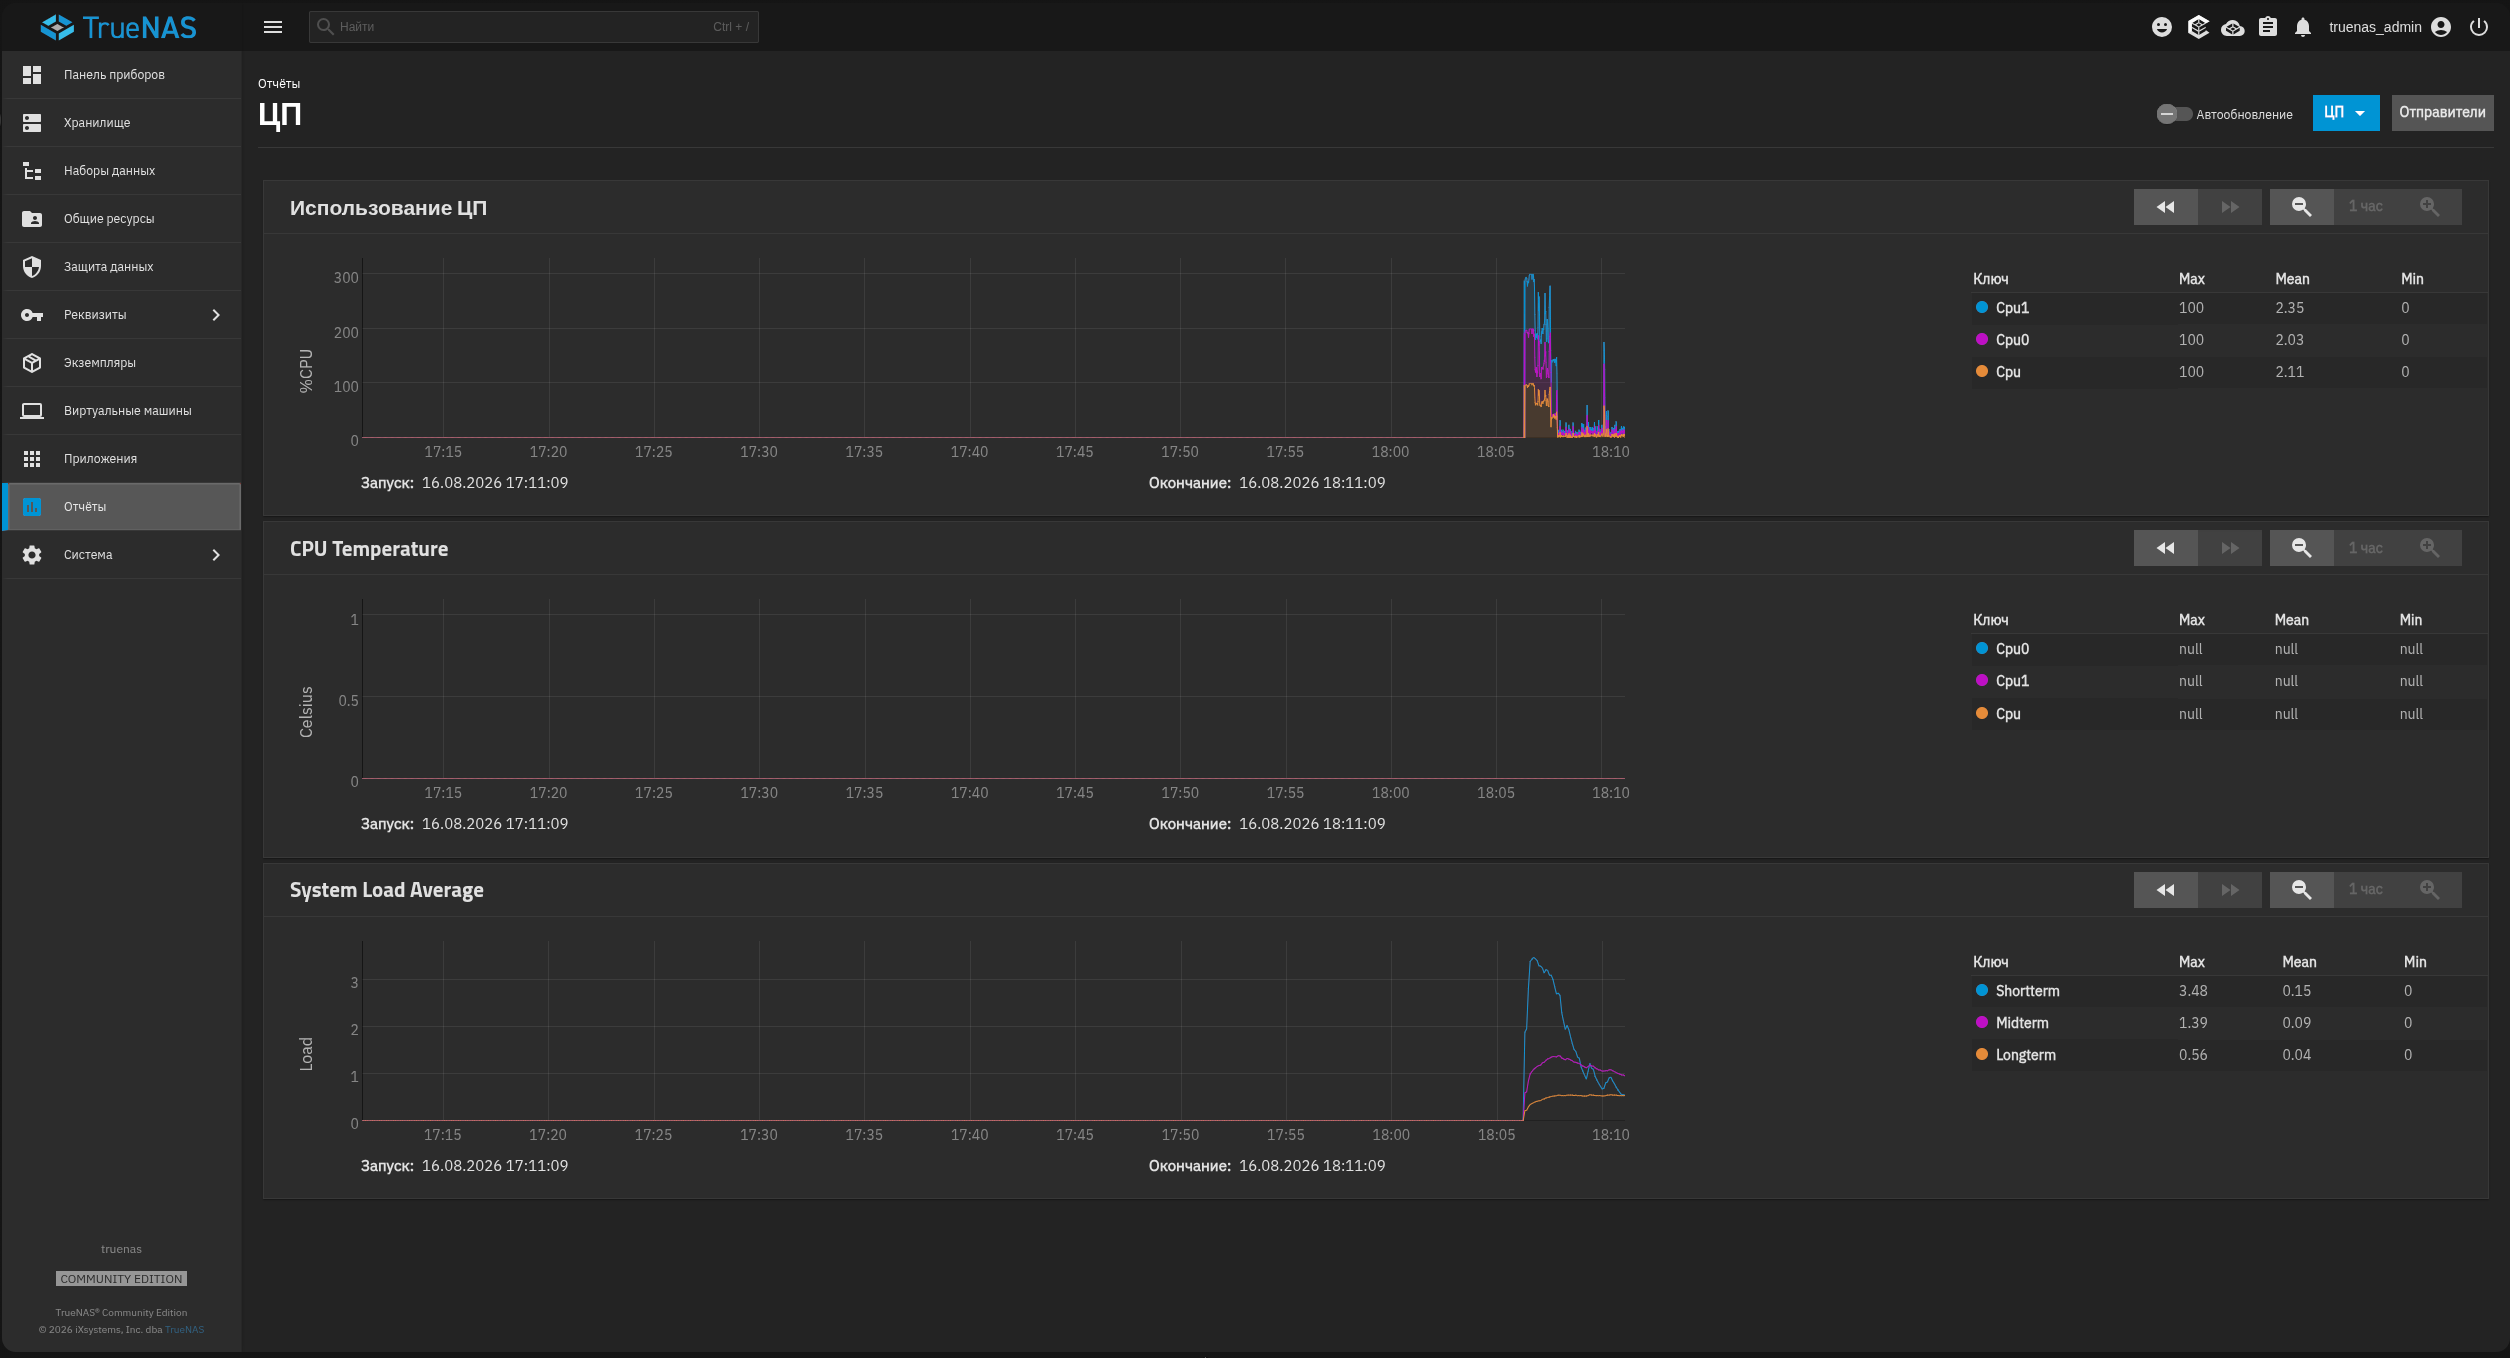Collapse the sidebar with the hamburger icon
The width and height of the screenshot is (2510, 1358).
[273, 27]
